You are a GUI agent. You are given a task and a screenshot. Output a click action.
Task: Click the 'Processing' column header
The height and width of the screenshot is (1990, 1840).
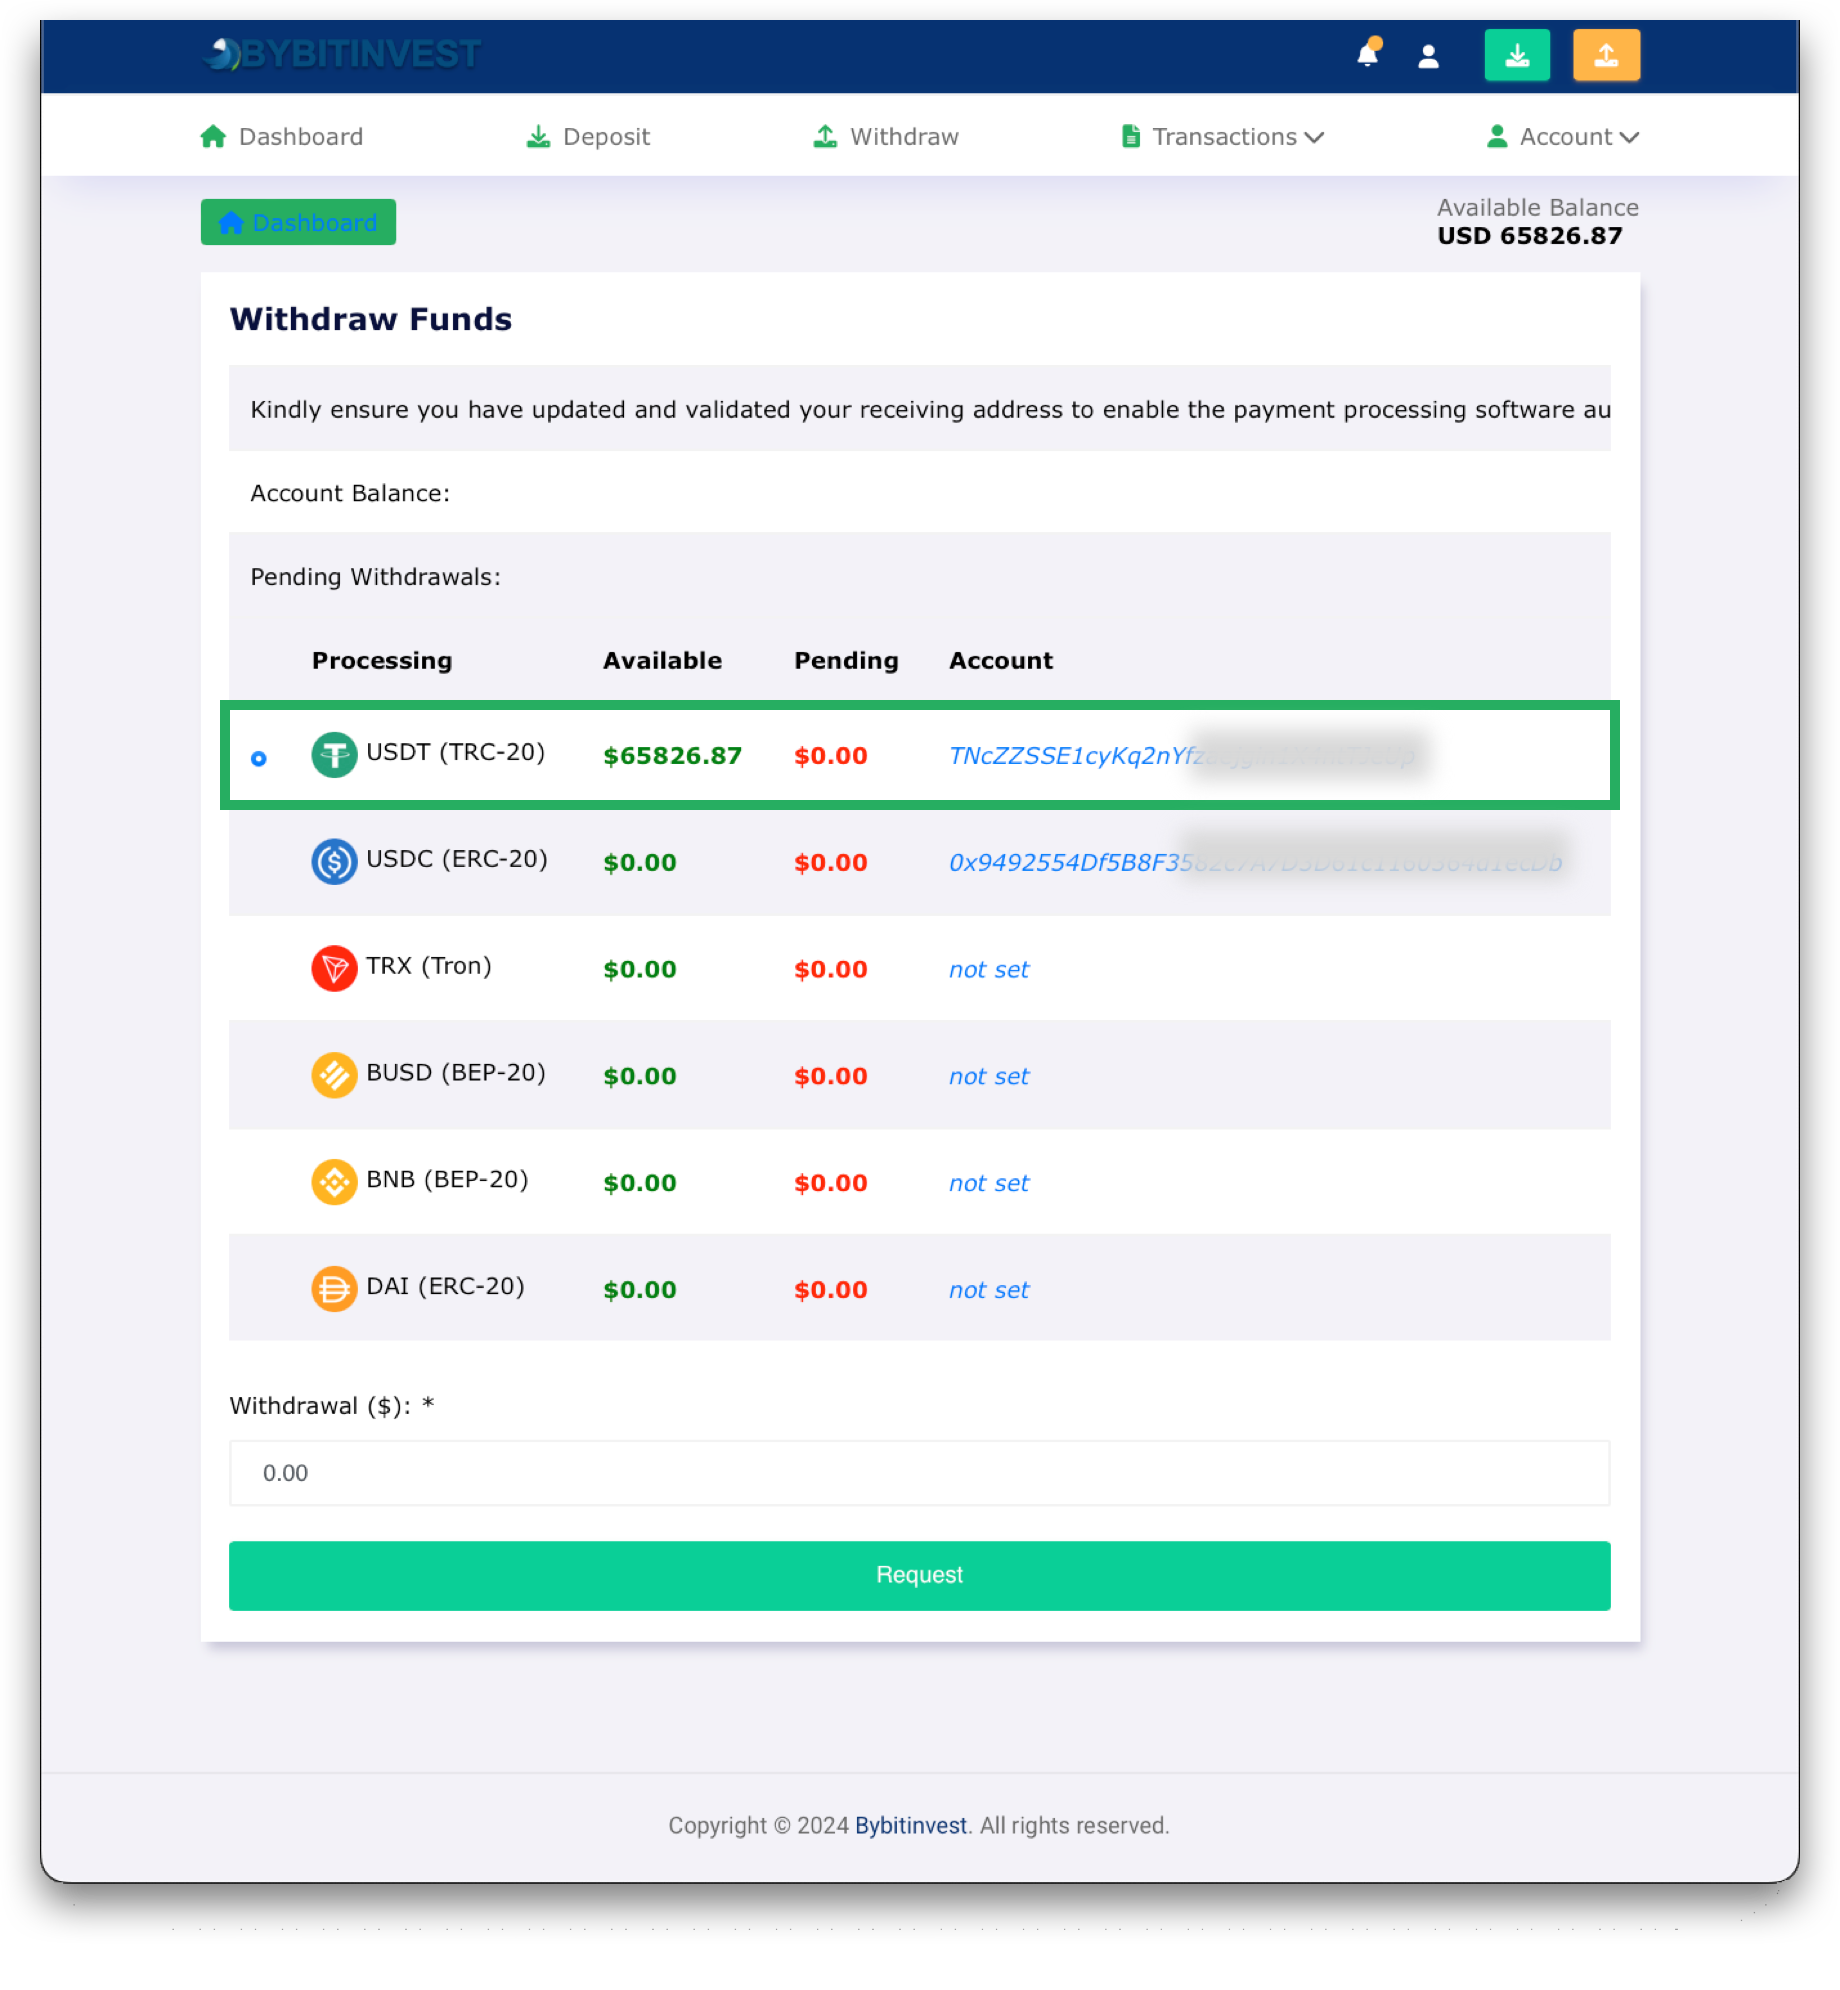point(382,661)
